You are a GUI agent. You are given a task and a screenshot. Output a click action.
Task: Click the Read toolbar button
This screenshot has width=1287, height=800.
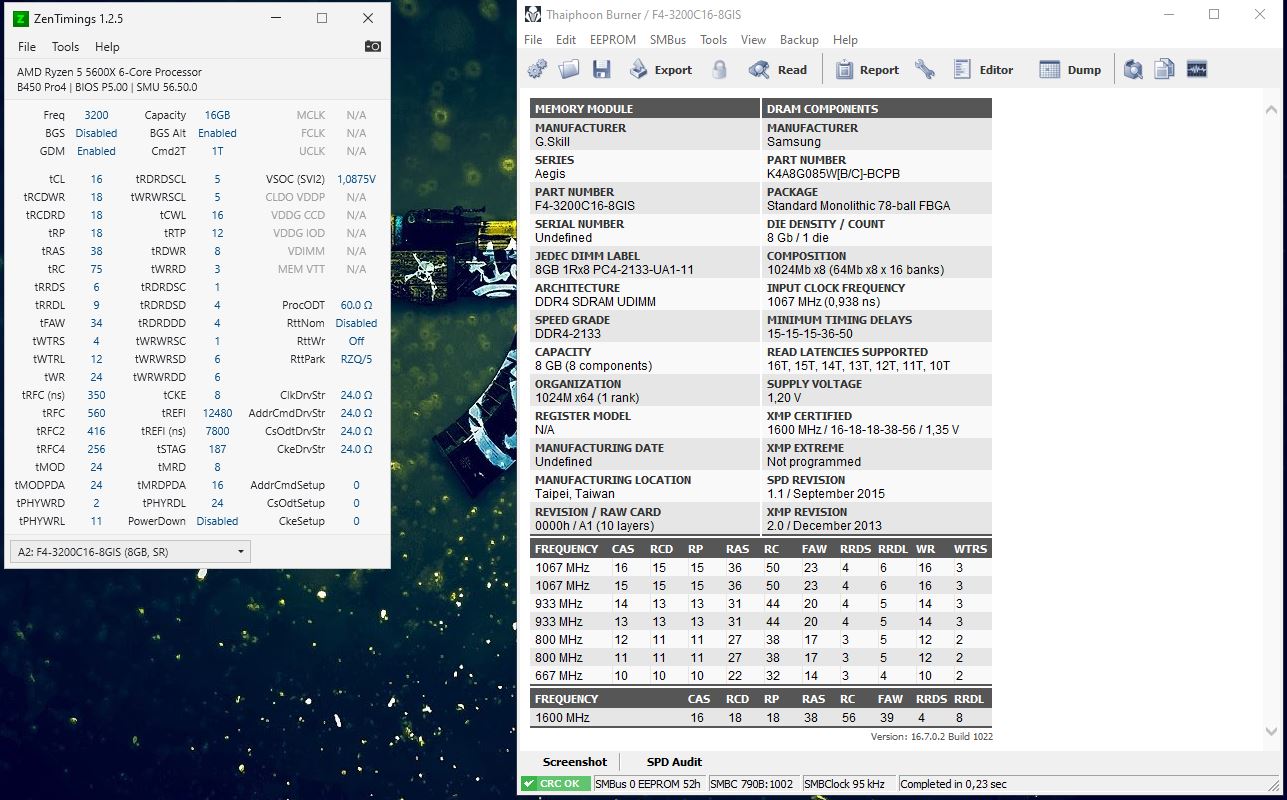(x=778, y=70)
